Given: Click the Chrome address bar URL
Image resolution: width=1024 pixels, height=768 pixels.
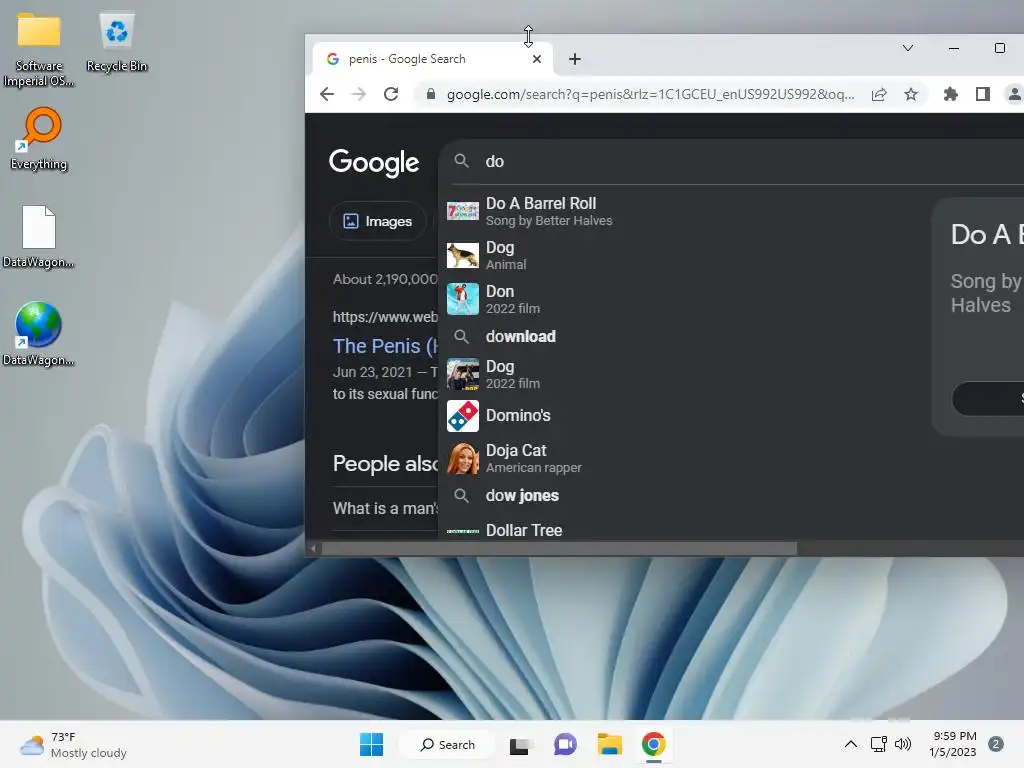Looking at the screenshot, I should coord(650,94).
